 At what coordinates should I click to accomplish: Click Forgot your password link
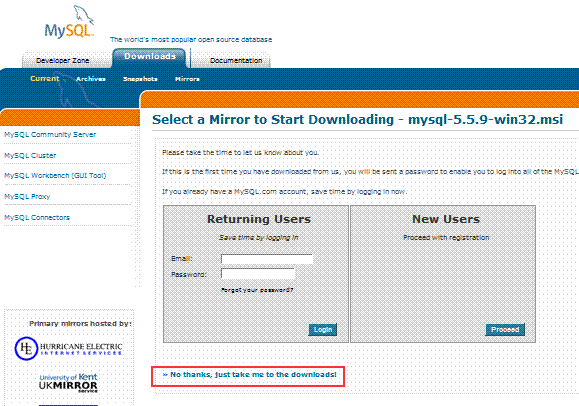pos(257,290)
